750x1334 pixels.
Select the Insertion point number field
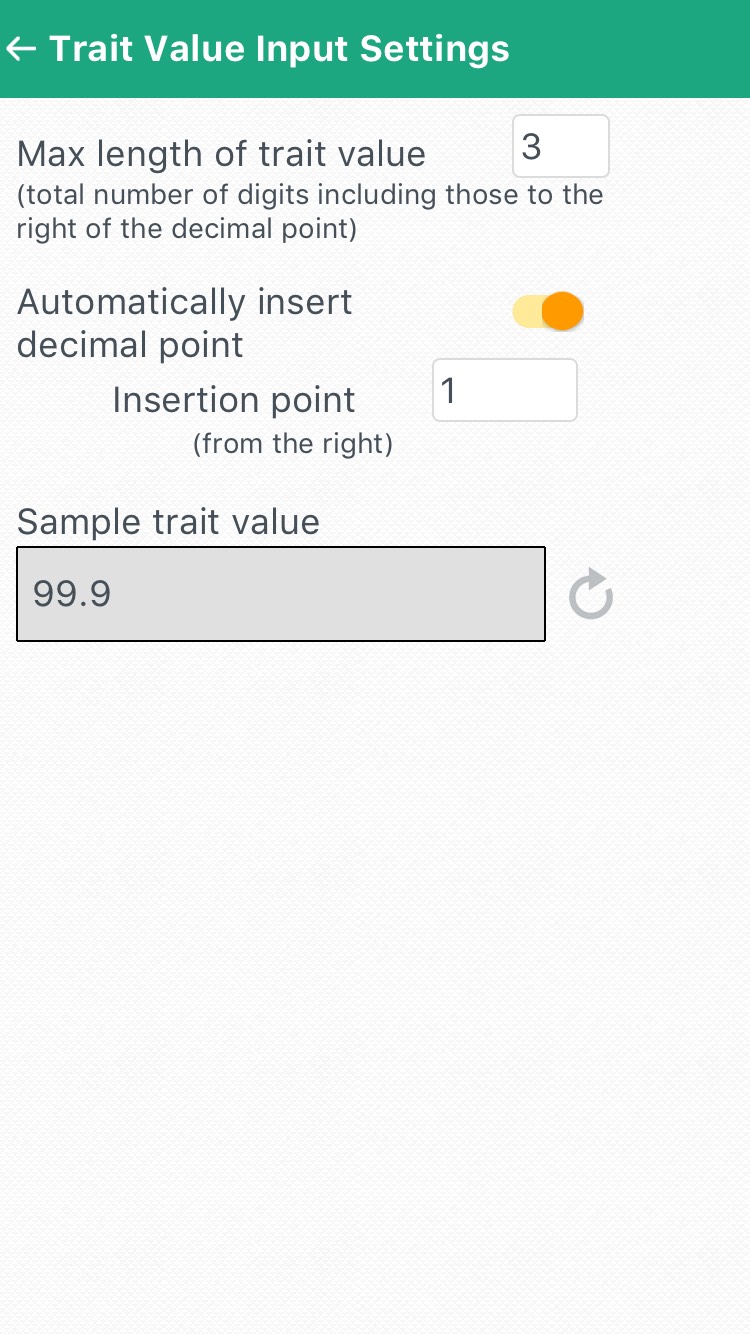tap(505, 390)
